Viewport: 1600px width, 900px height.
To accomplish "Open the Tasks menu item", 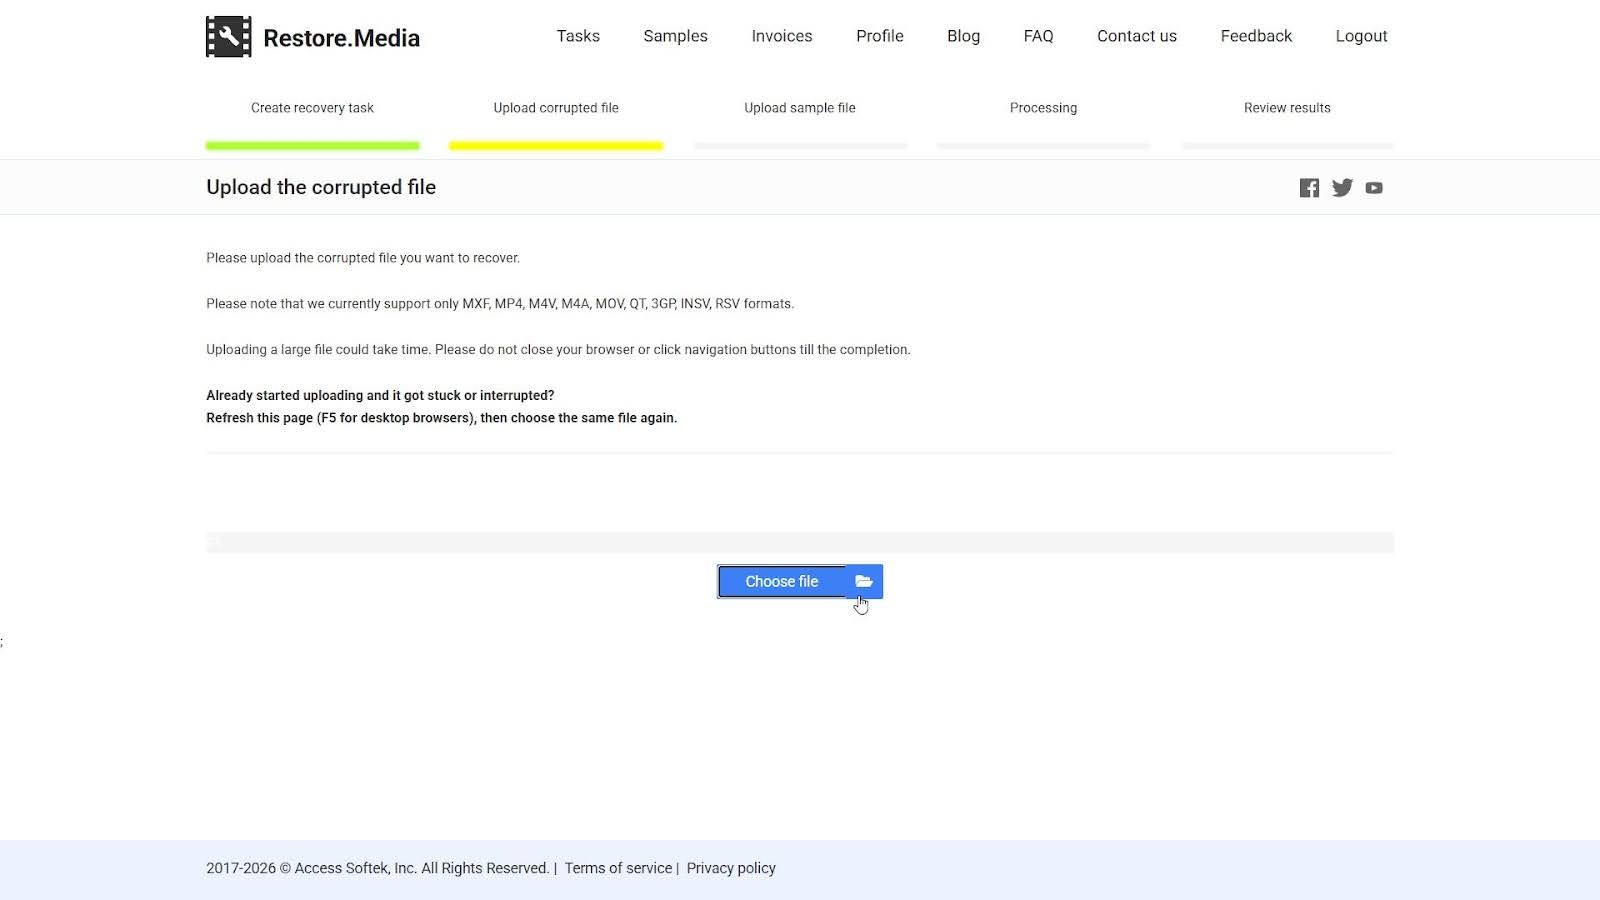I will click(577, 36).
